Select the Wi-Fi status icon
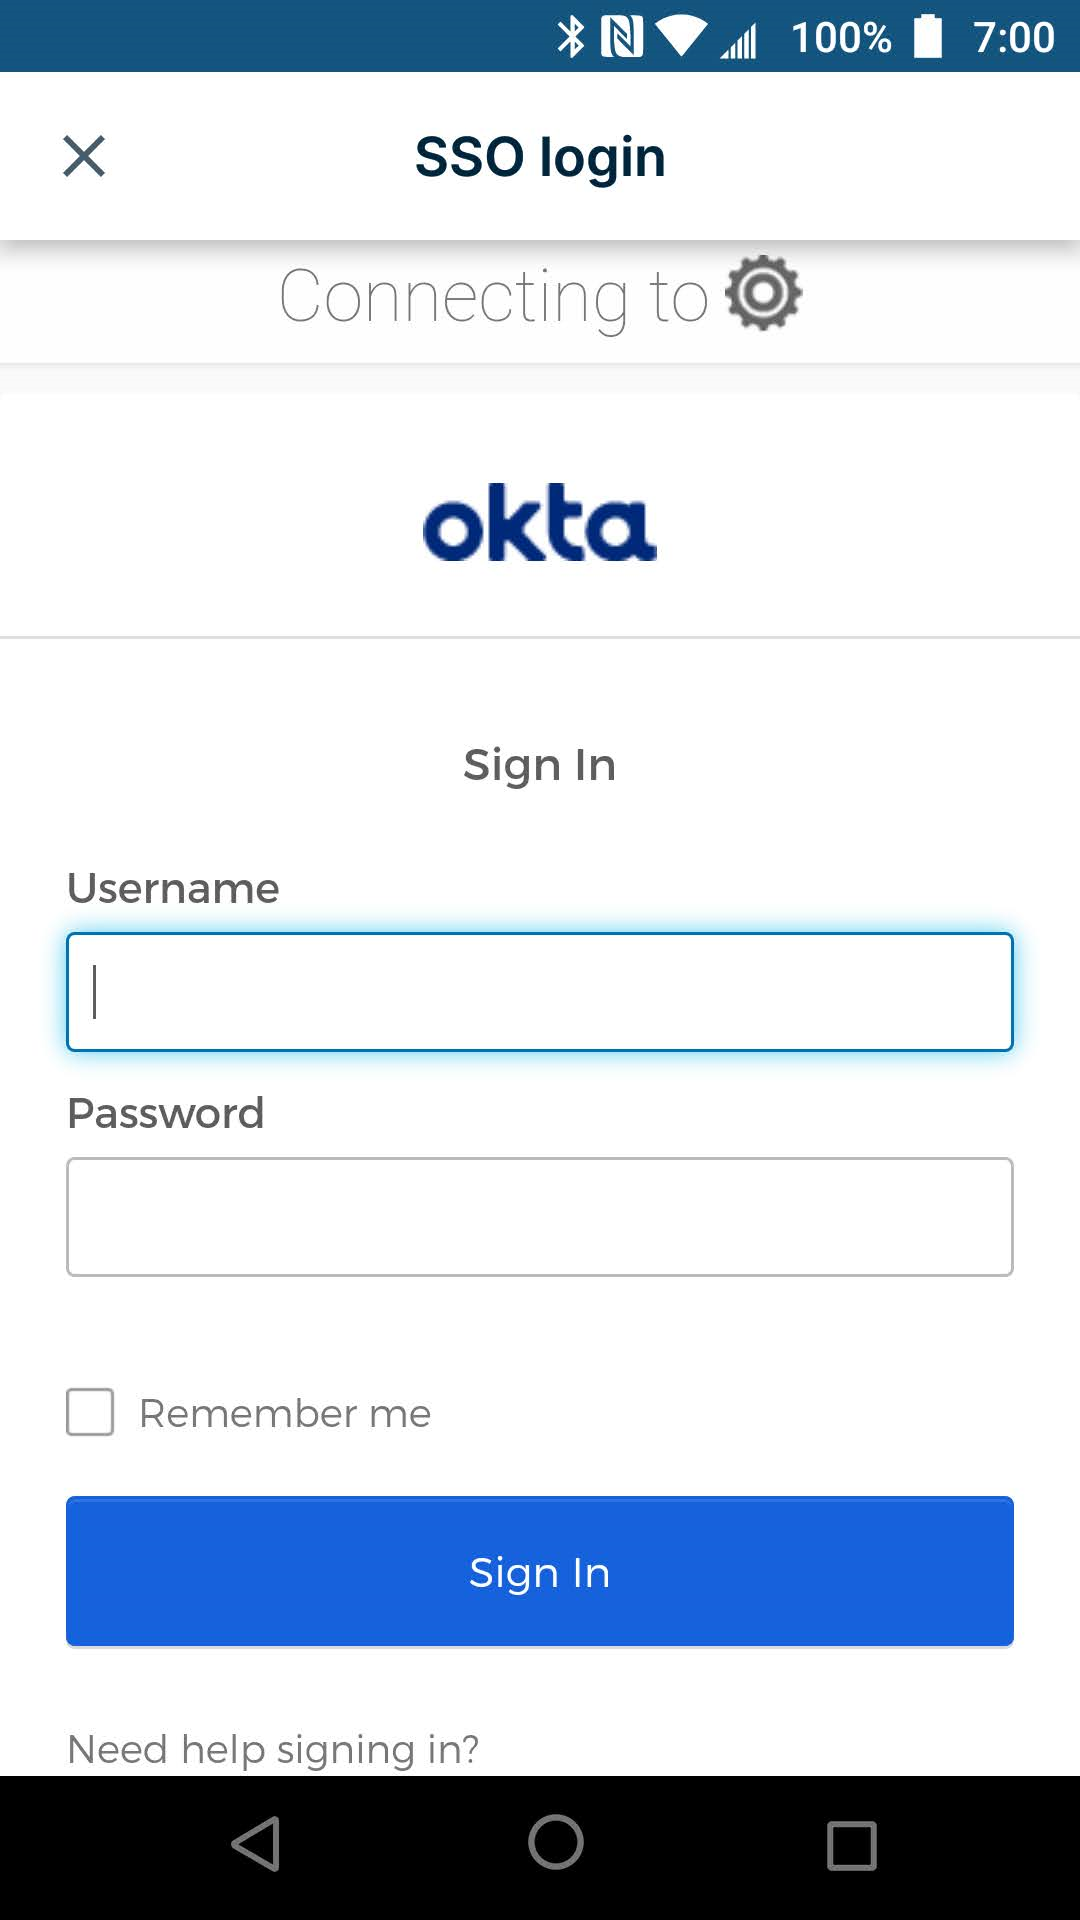This screenshot has width=1080, height=1920. point(681,36)
